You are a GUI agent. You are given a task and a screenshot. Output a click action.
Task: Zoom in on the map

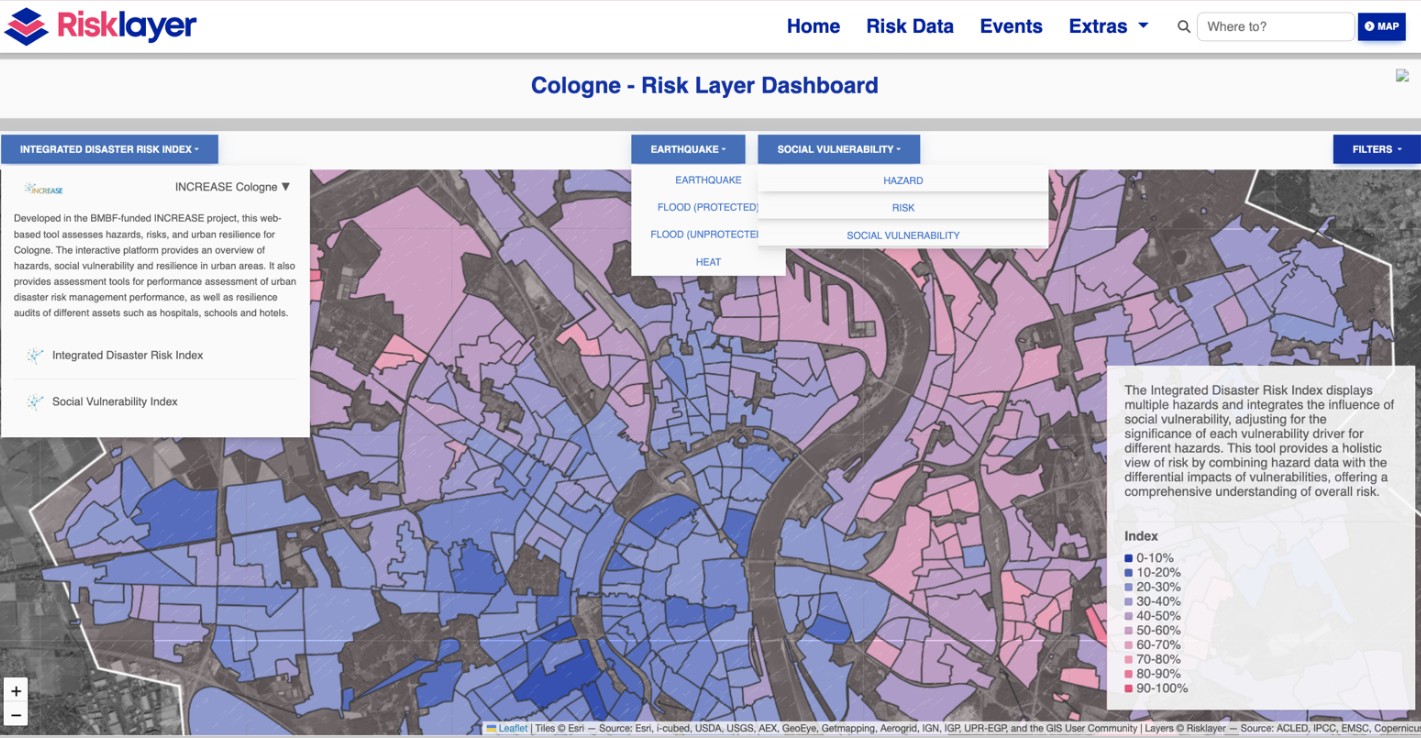(16, 691)
